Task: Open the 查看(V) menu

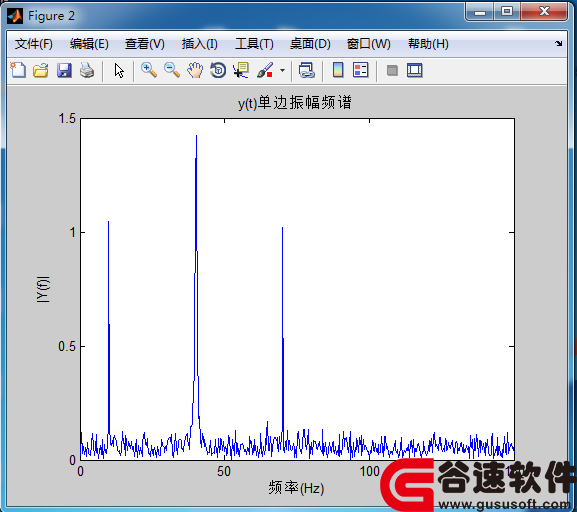Action: (144, 44)
